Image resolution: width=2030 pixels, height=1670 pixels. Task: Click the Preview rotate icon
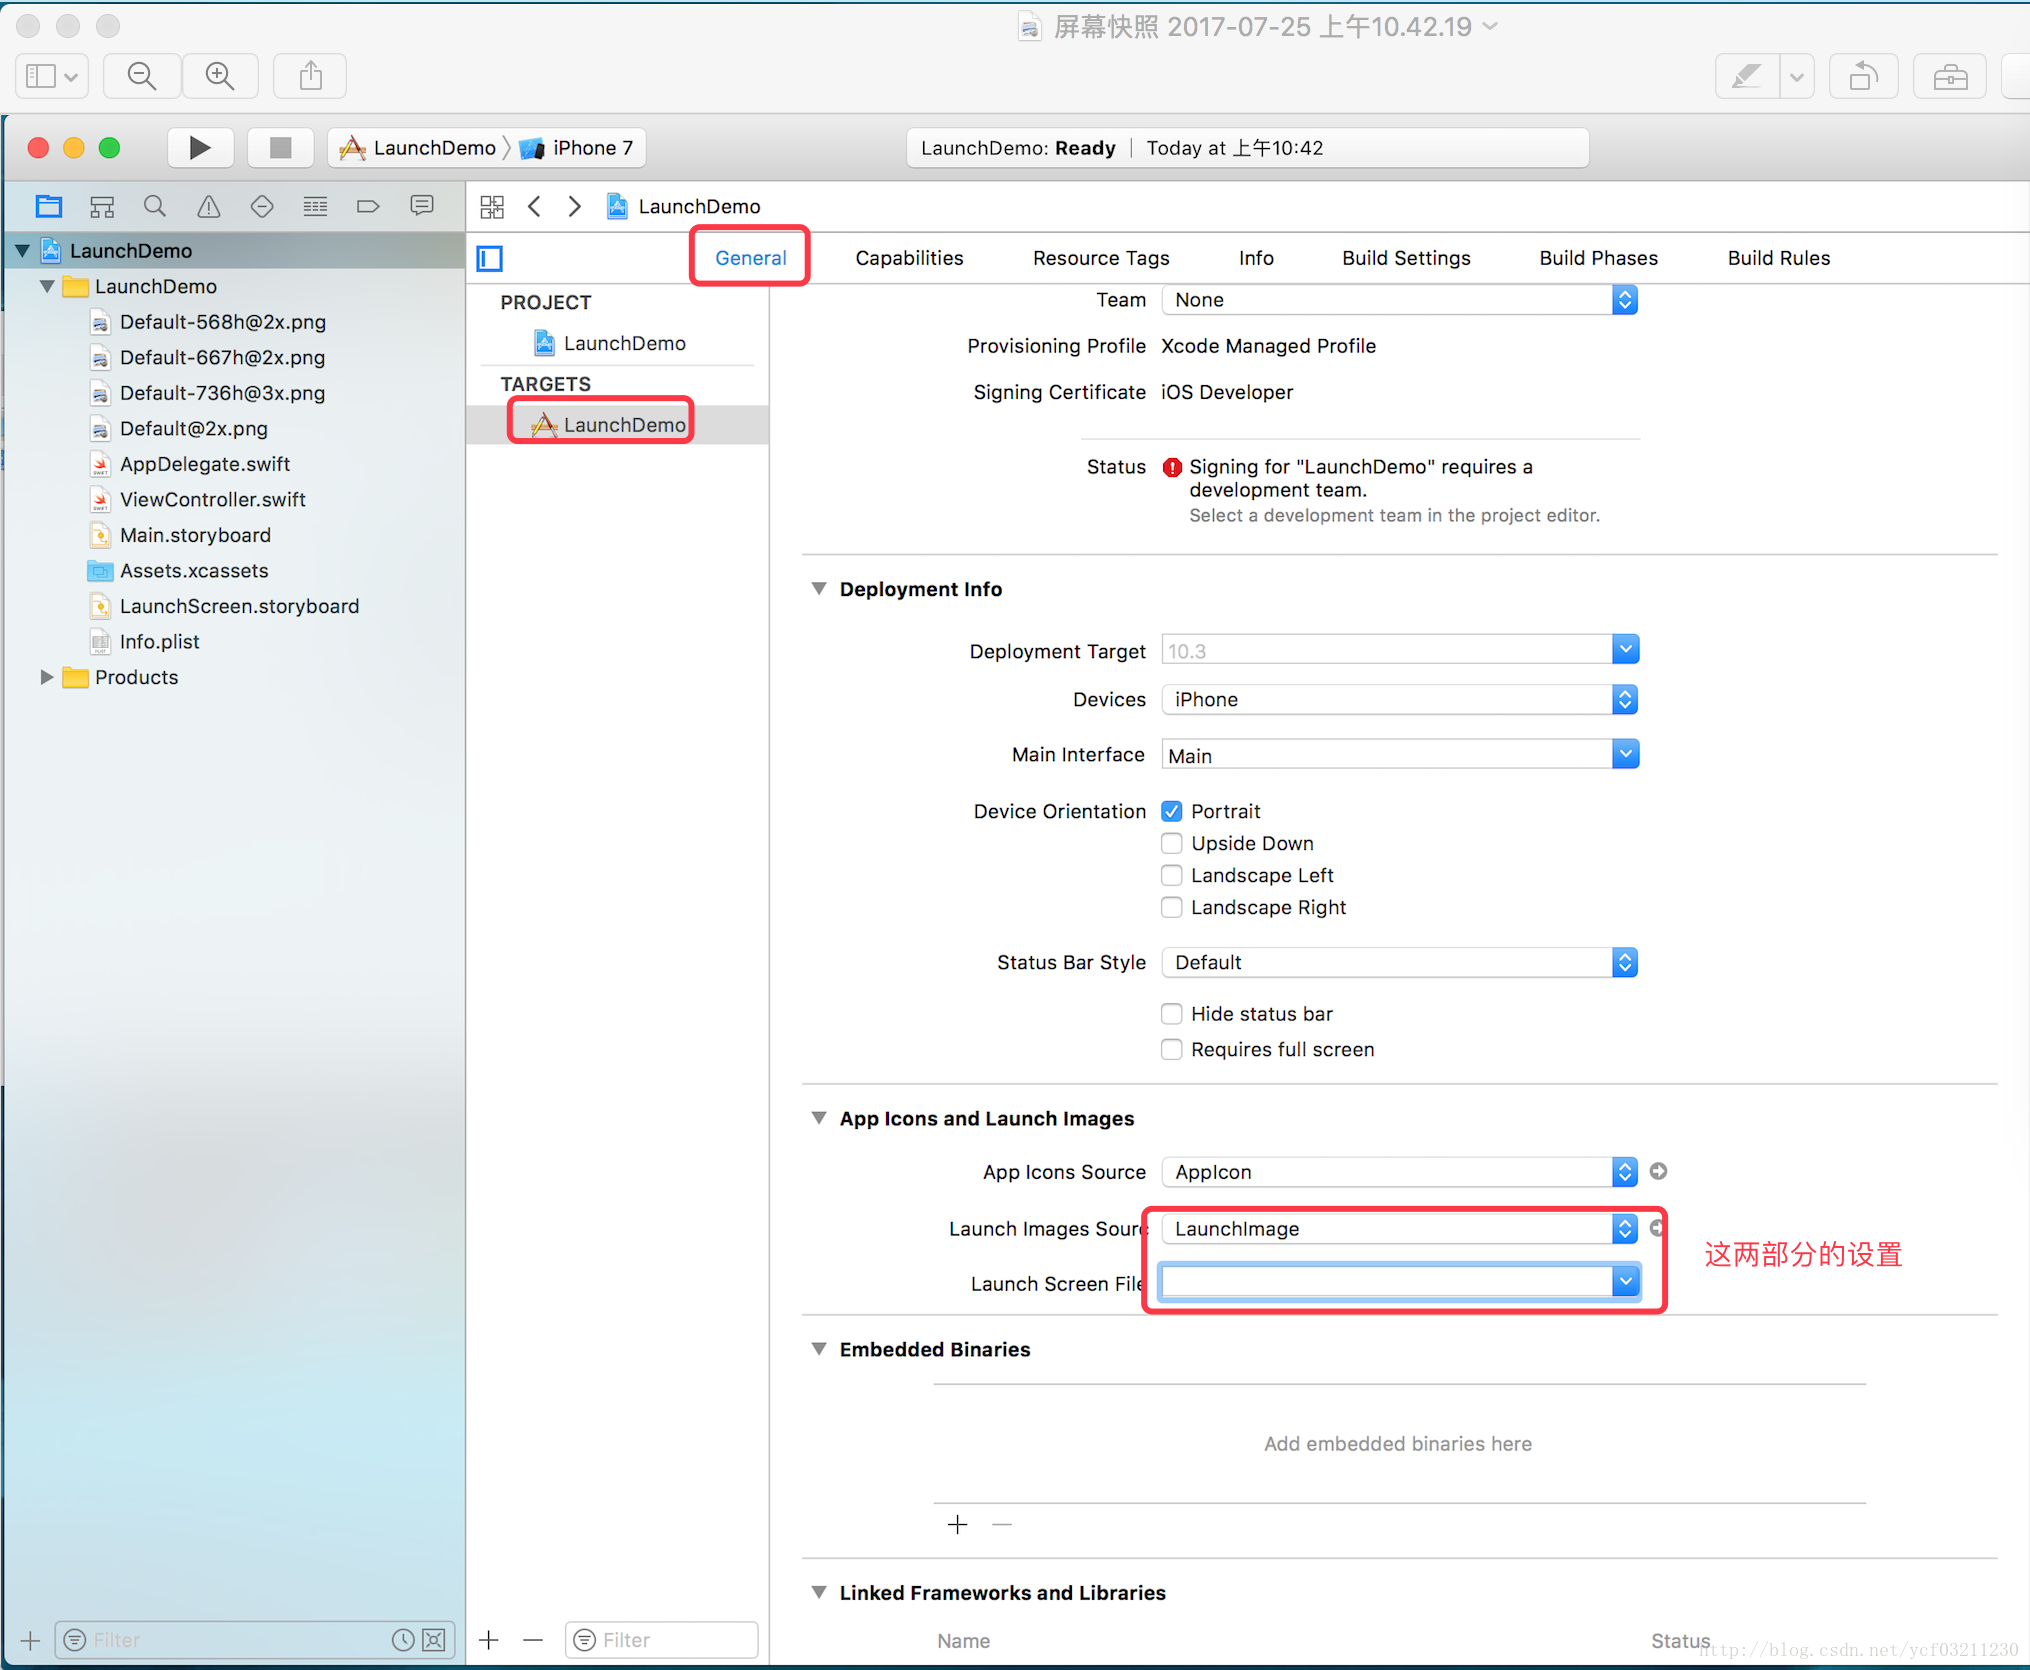point(1863,76)
